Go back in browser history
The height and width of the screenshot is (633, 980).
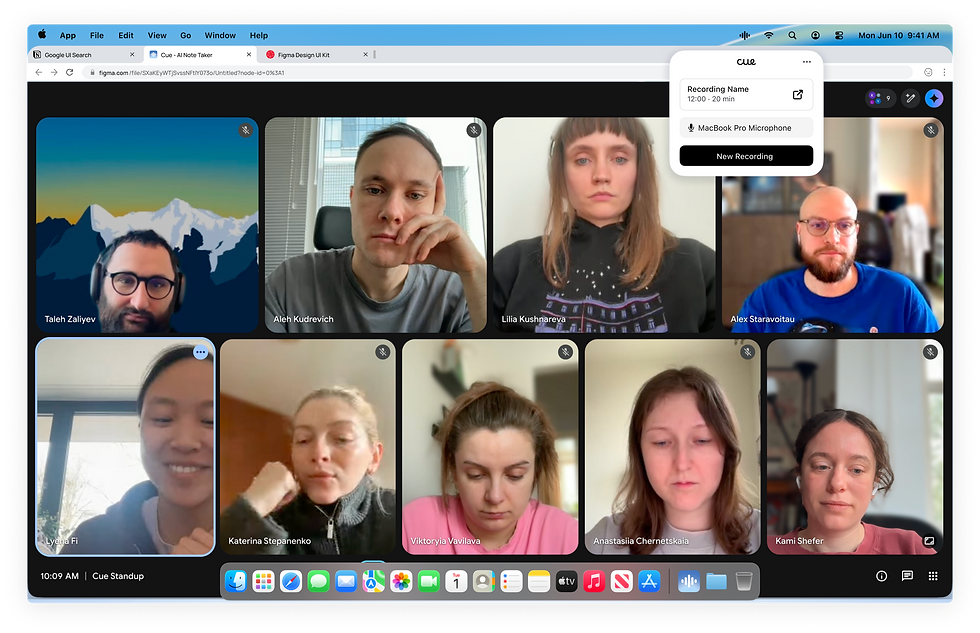tap(39, 72)
